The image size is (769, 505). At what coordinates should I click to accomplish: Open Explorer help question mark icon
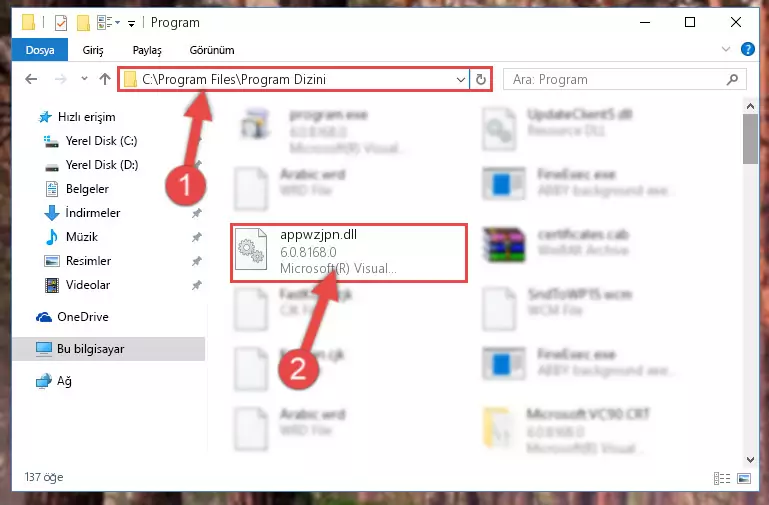click(747, 49)
